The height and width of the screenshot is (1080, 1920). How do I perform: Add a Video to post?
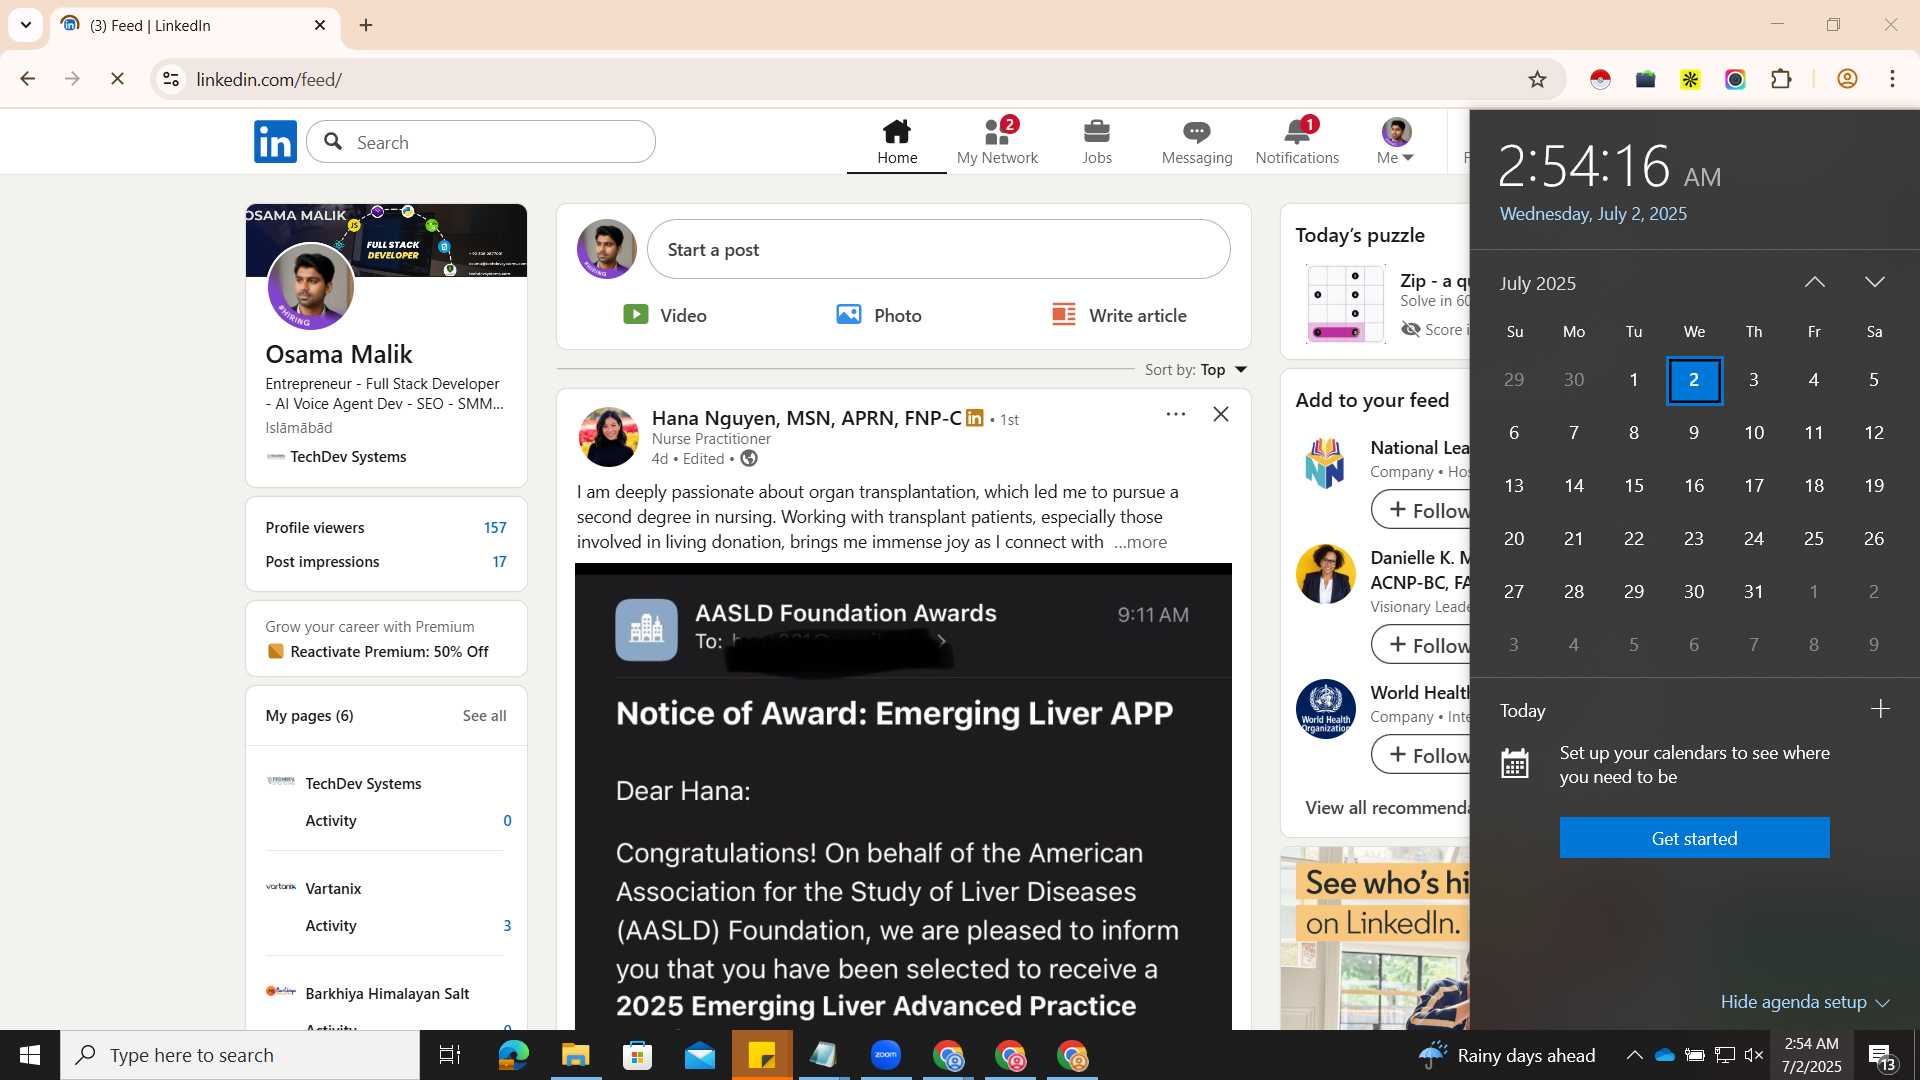click(x=665, y=315)
